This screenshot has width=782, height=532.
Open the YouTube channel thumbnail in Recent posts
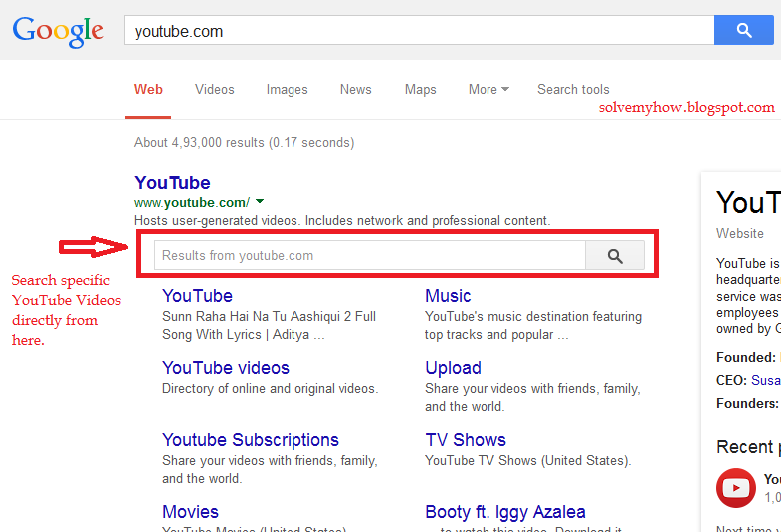736,488
